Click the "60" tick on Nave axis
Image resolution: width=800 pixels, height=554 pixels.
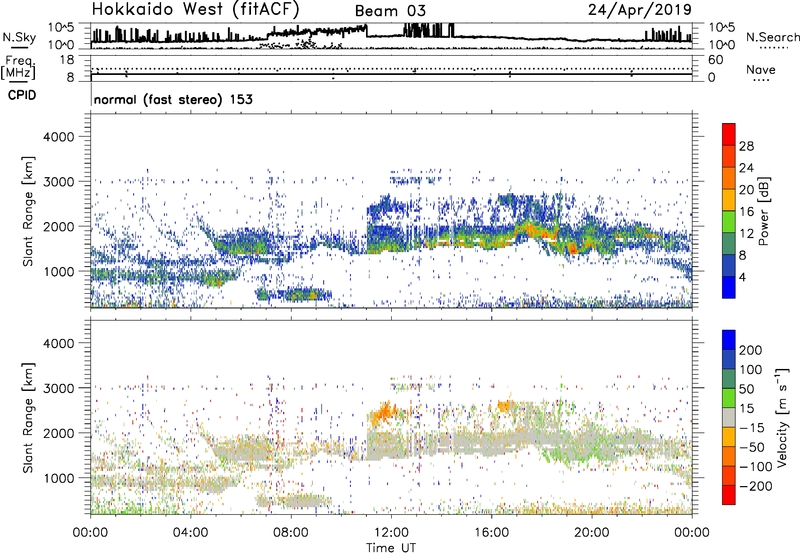pyautogui.click(x=715, y=60)
